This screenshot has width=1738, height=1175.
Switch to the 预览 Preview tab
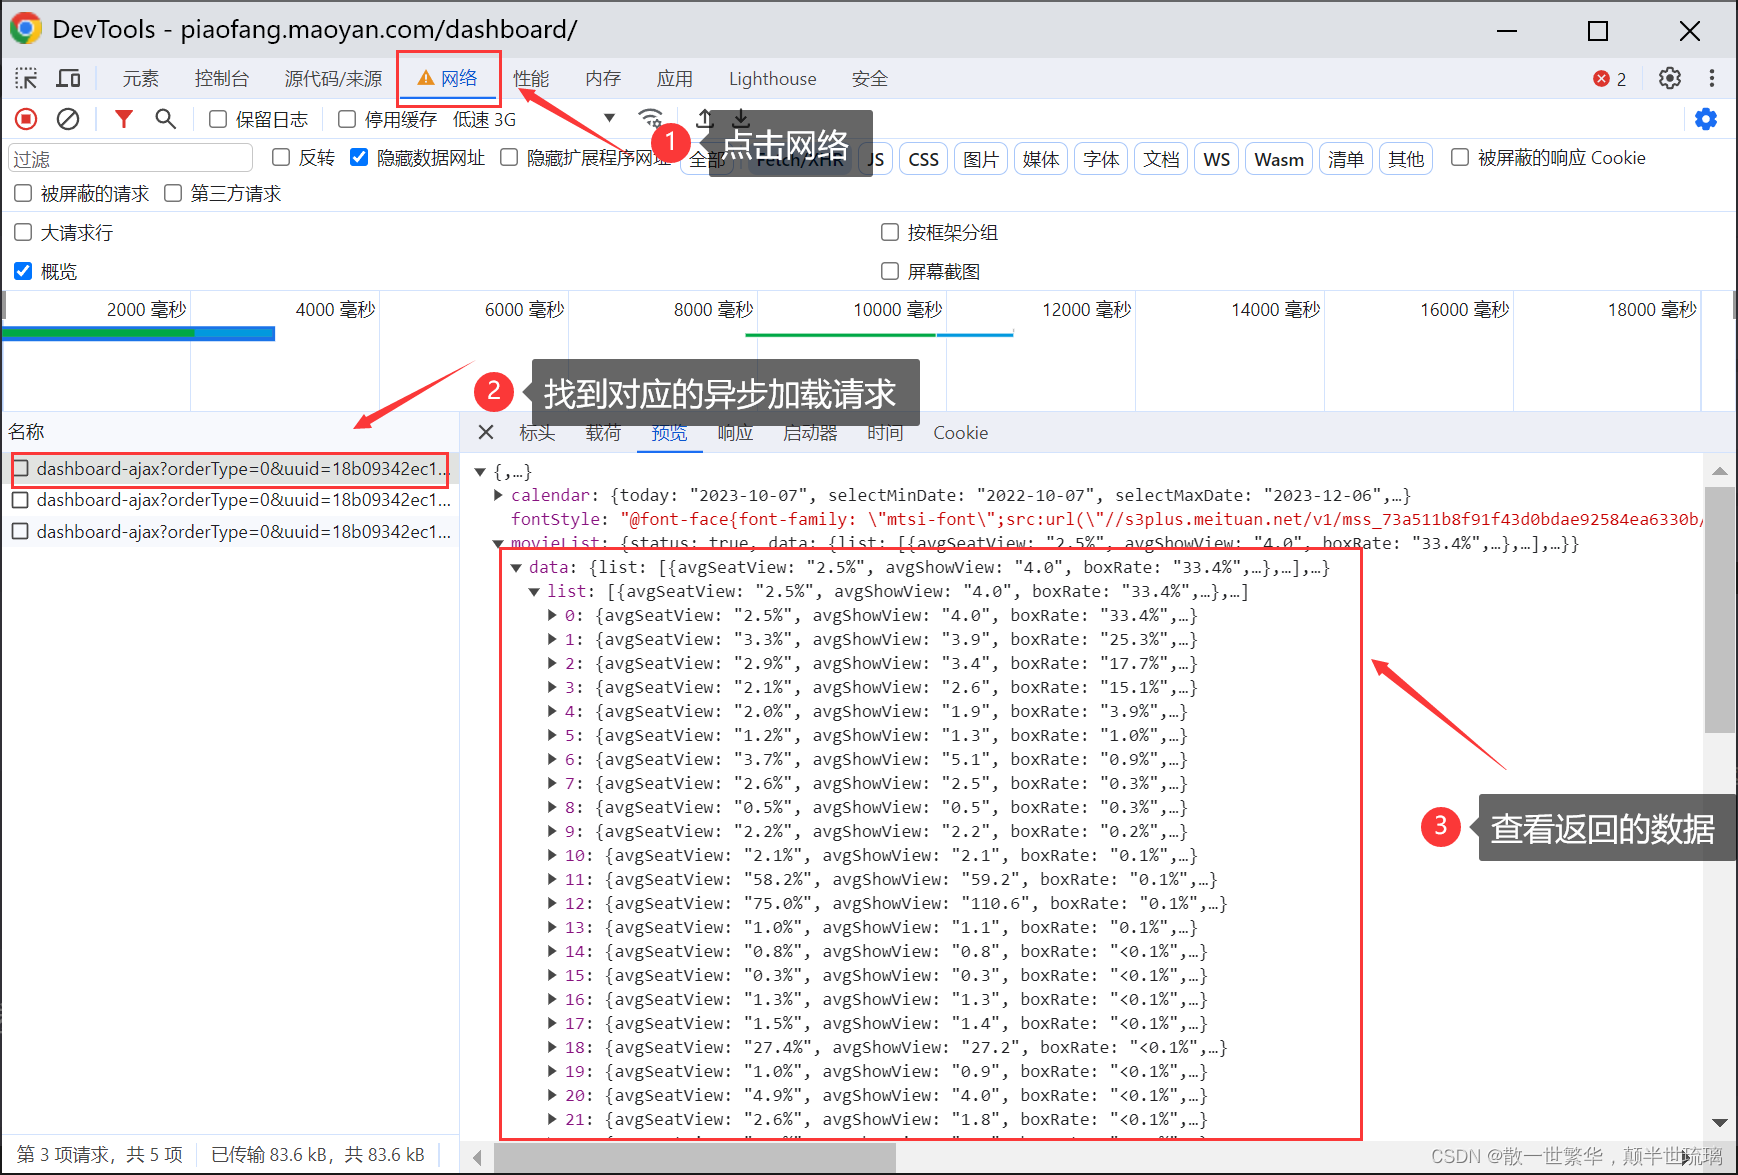tap(669, 432)
